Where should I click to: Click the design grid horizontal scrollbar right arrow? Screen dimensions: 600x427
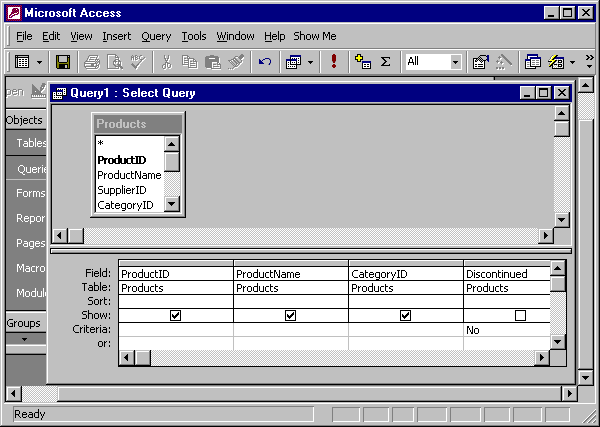click(545, 357)
